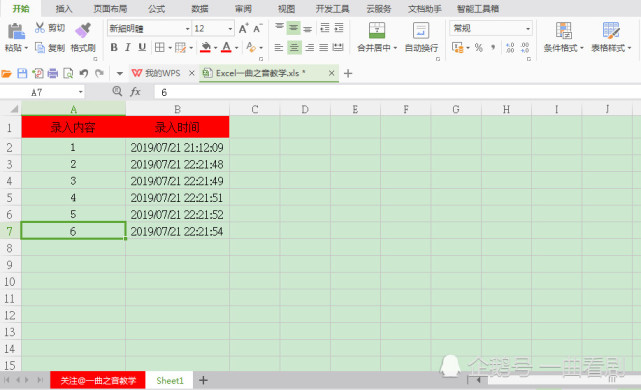This screenshot has width=641, height=390.
Task: Select cell B2 with timestamp 21:12:09
Action: 177,148
